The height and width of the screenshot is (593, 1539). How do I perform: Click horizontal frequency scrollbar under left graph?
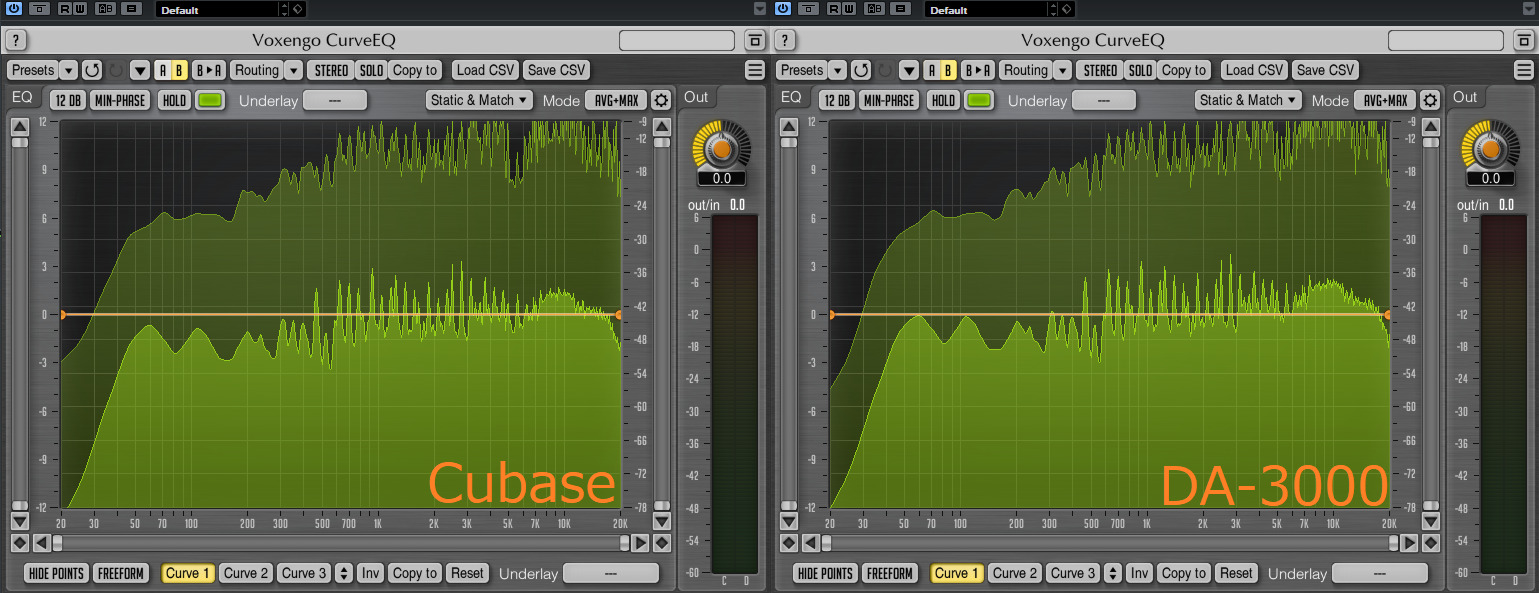[x=341, y=543]
